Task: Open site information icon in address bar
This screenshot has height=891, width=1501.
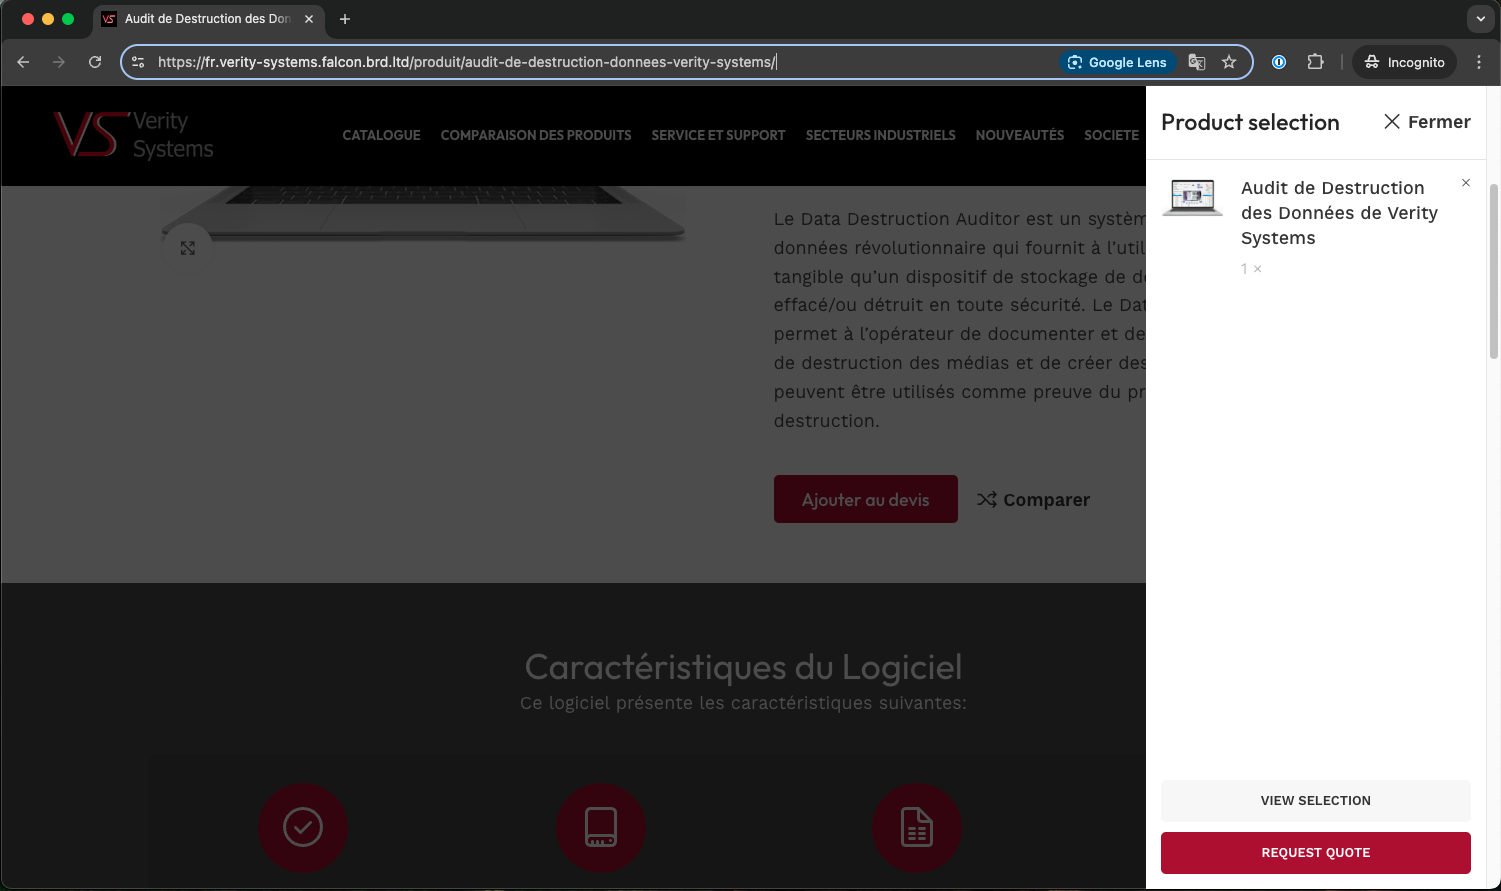Action: pyautogui.click(x=138, y=62)
